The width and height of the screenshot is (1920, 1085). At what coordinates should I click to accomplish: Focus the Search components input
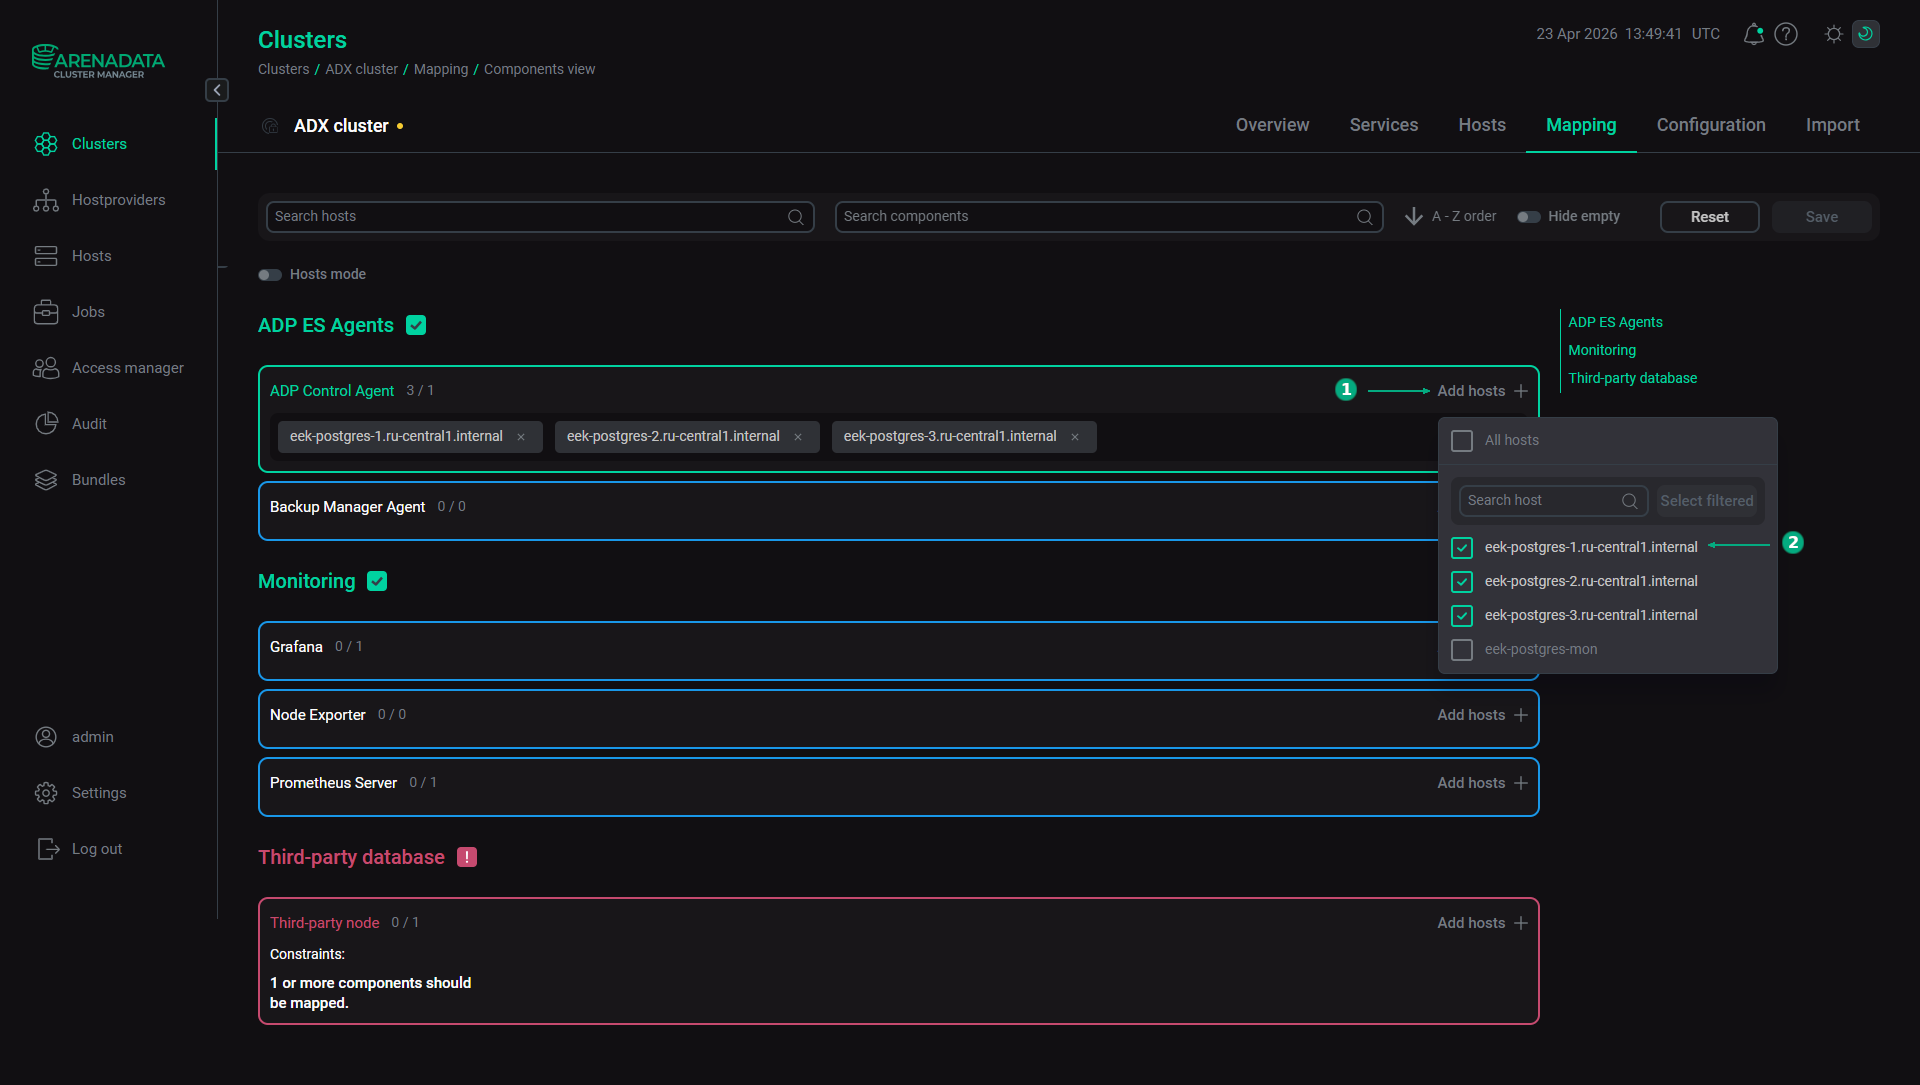pos(1109,217)
